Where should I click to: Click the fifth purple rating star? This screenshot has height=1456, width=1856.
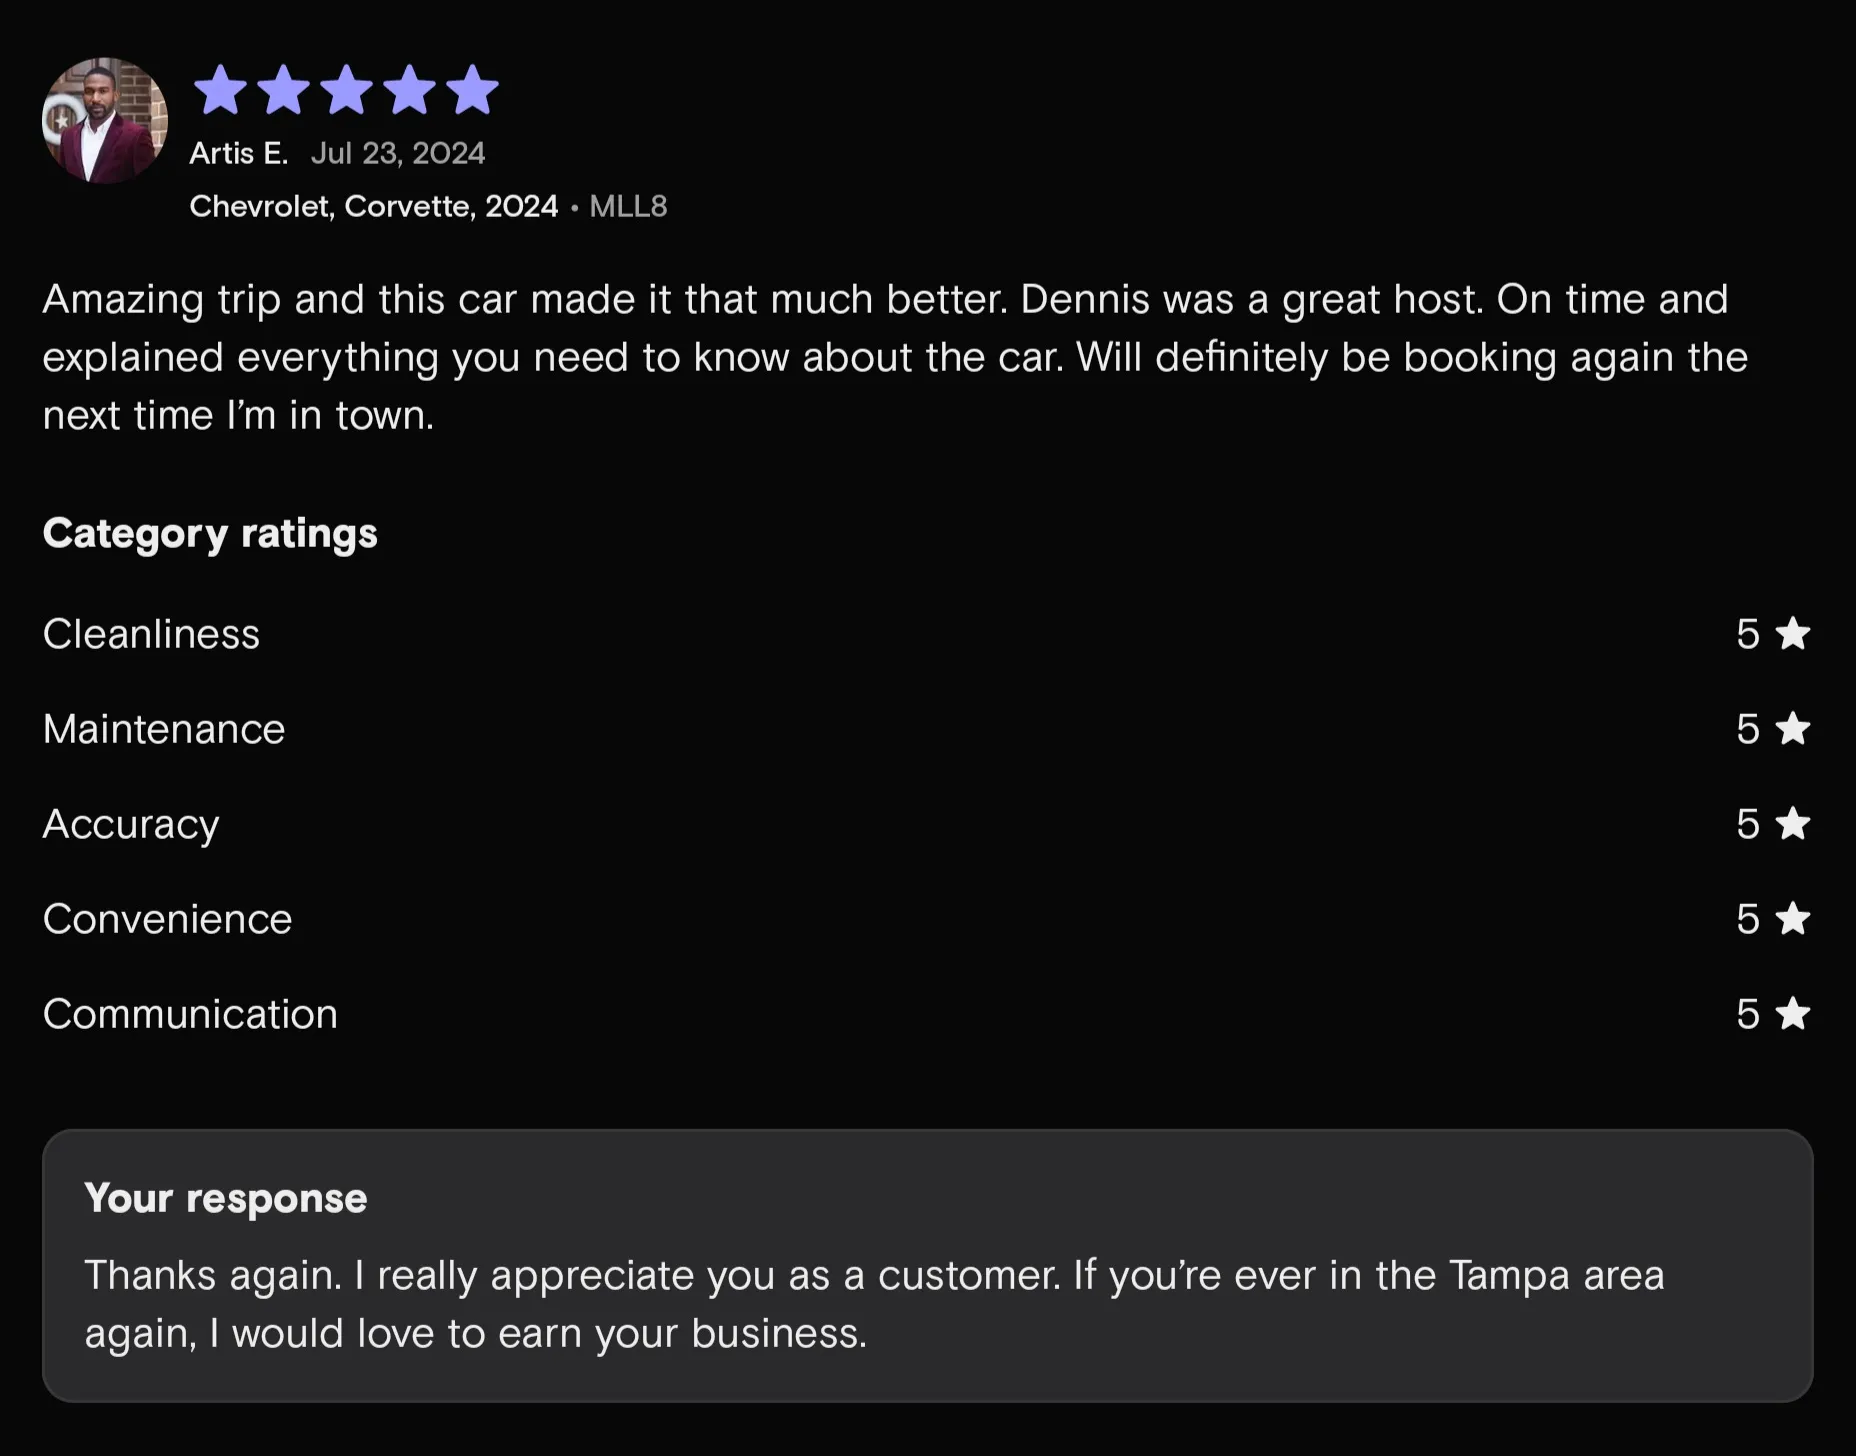click(x=473, y=90)
